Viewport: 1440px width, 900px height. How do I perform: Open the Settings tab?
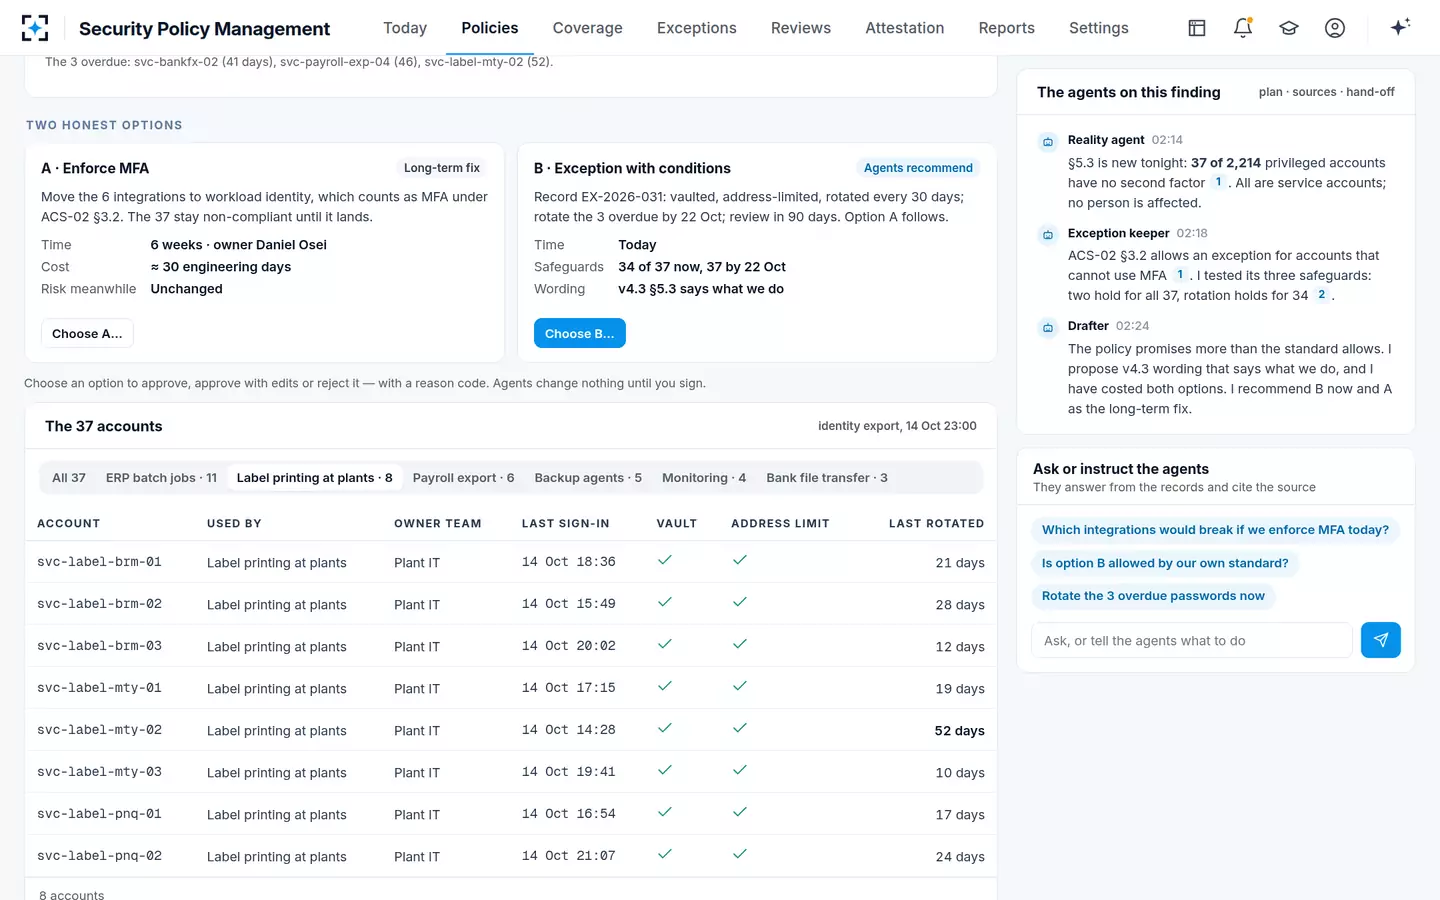(x=1099, y=28)
